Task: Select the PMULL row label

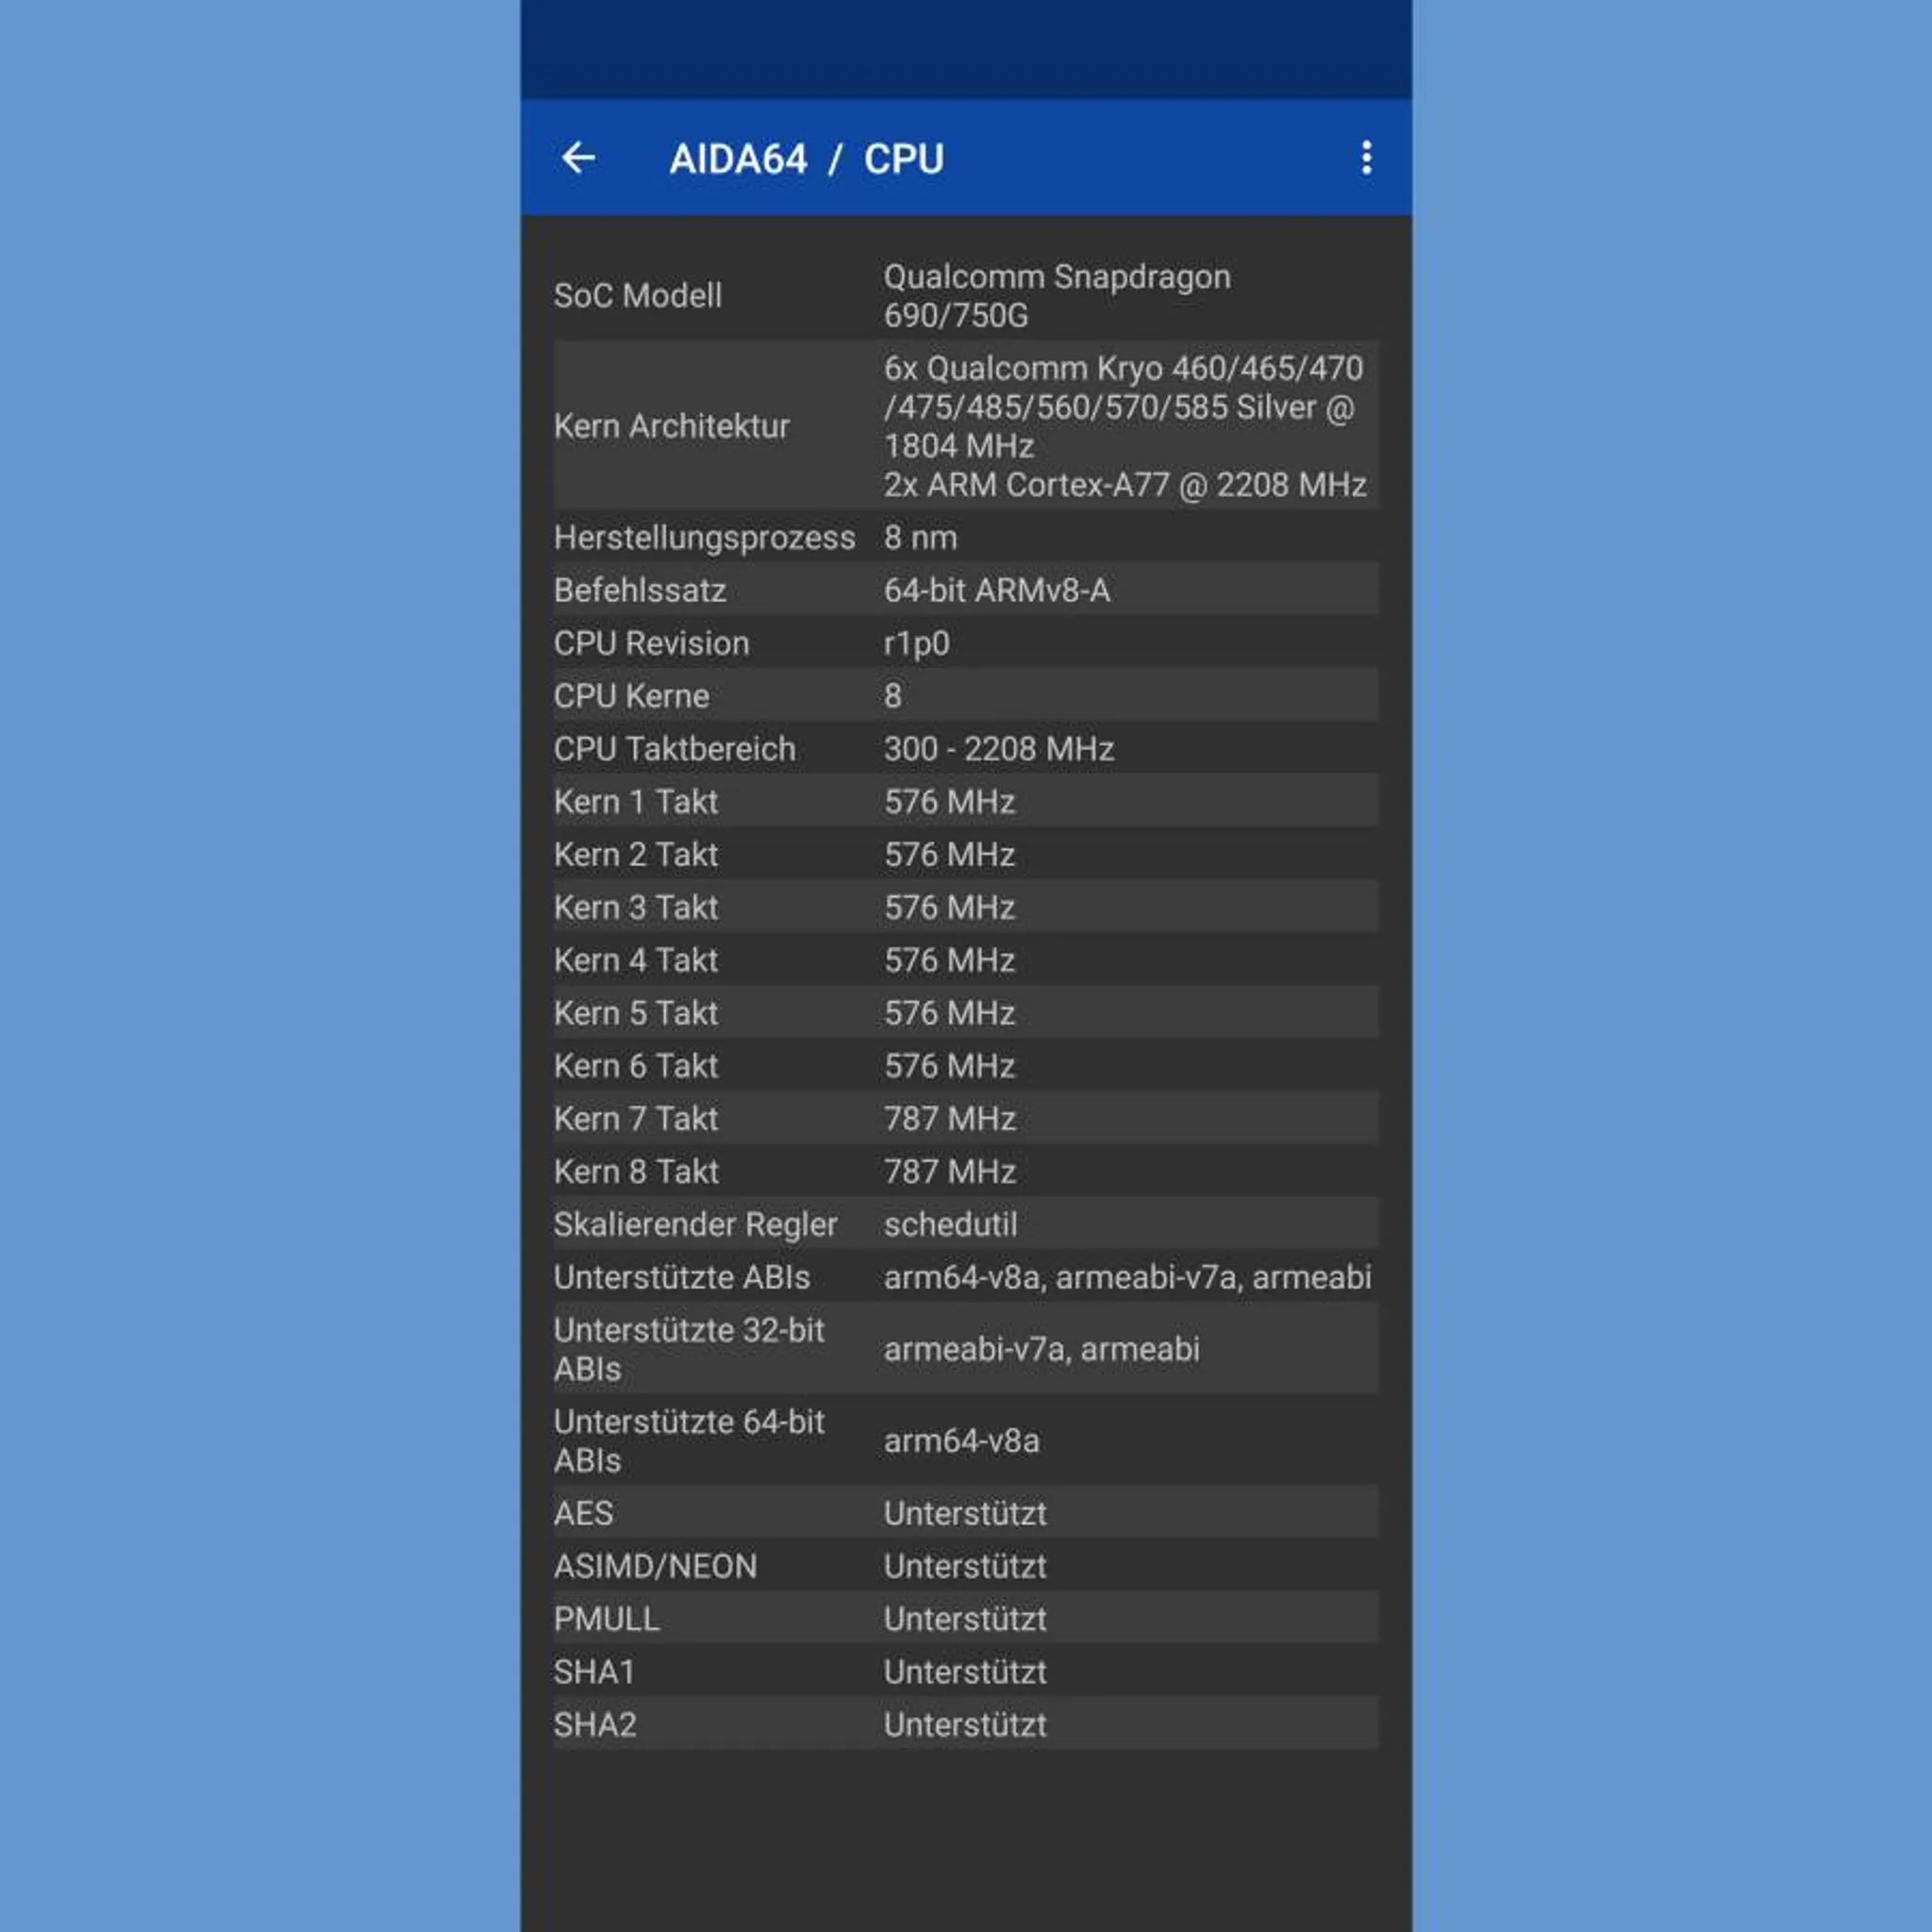Action: (x=607, y=1620)
